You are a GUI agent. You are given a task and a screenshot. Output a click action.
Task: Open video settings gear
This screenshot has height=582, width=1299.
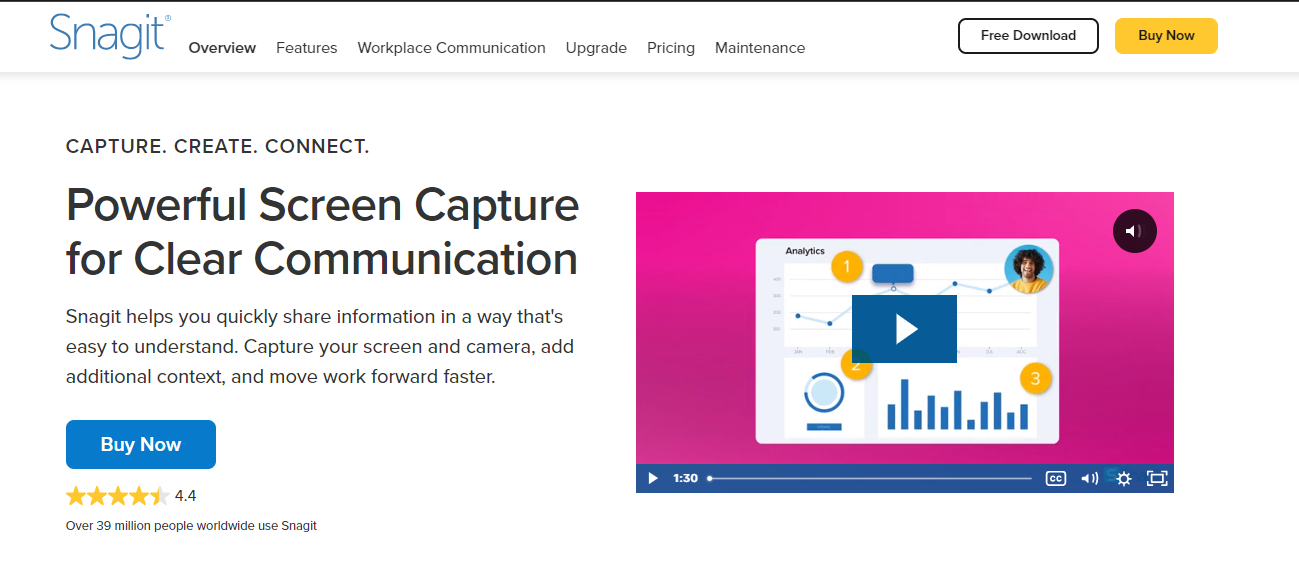tap(1124, 478)
